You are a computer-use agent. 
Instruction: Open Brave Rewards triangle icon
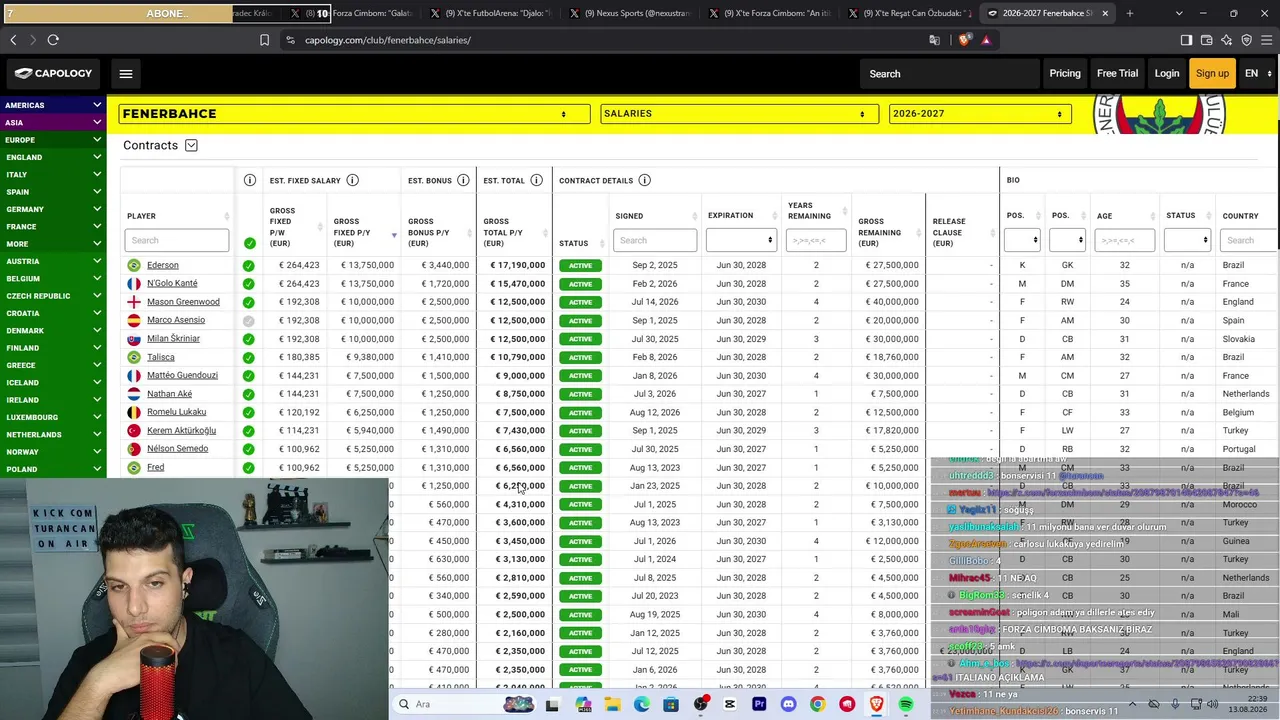pyautogui.click(x=986, y=40)
